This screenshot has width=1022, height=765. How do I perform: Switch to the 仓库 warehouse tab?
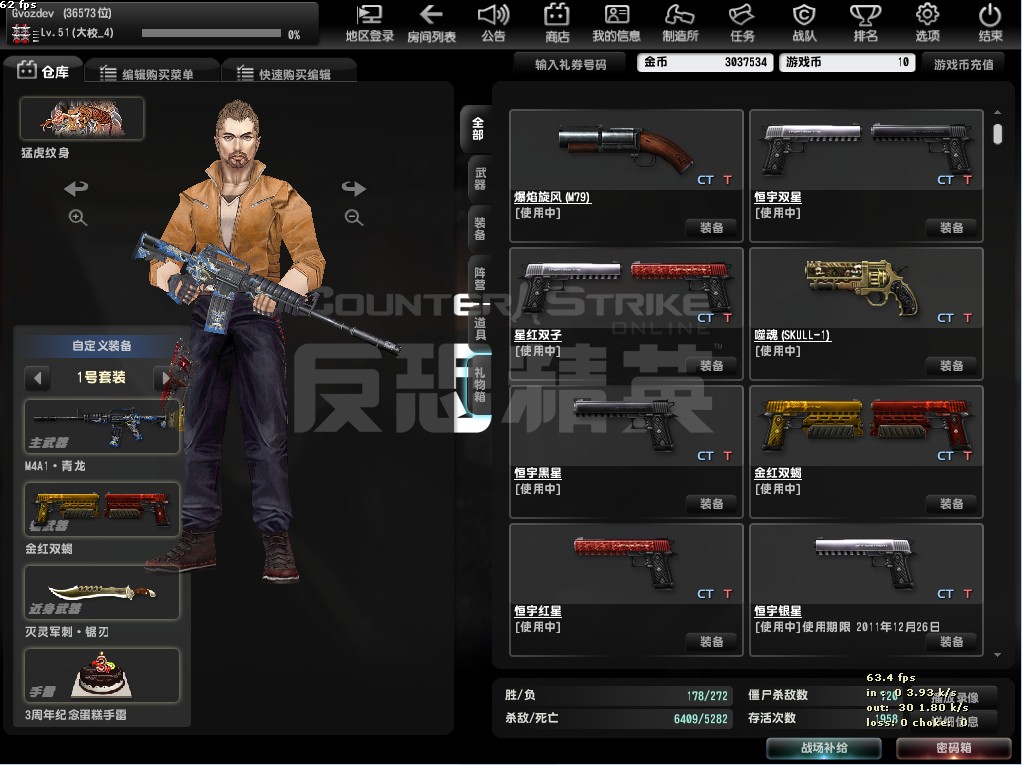[43, 71]
